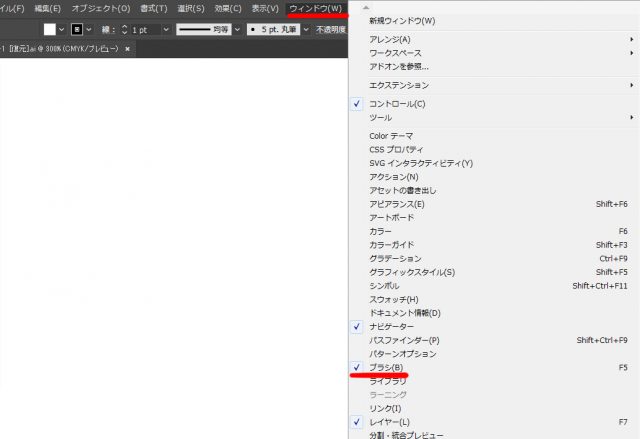Open the 5 pt. 丸筆 brush dropdown

coord(306,29)
